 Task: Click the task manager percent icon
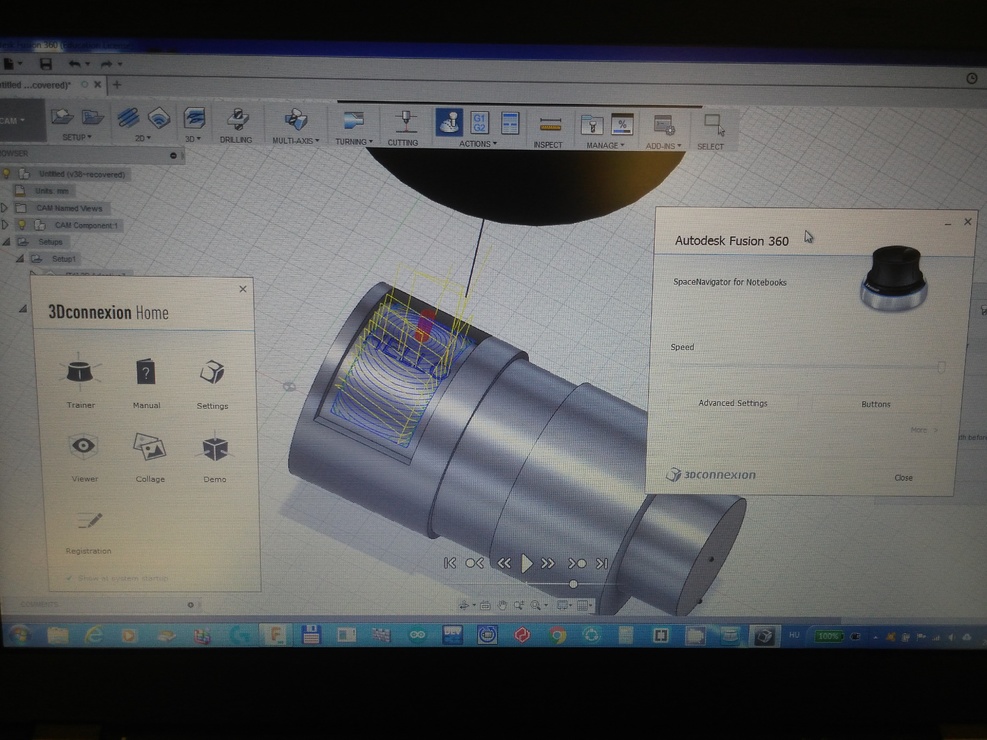[x=622, y=125]
